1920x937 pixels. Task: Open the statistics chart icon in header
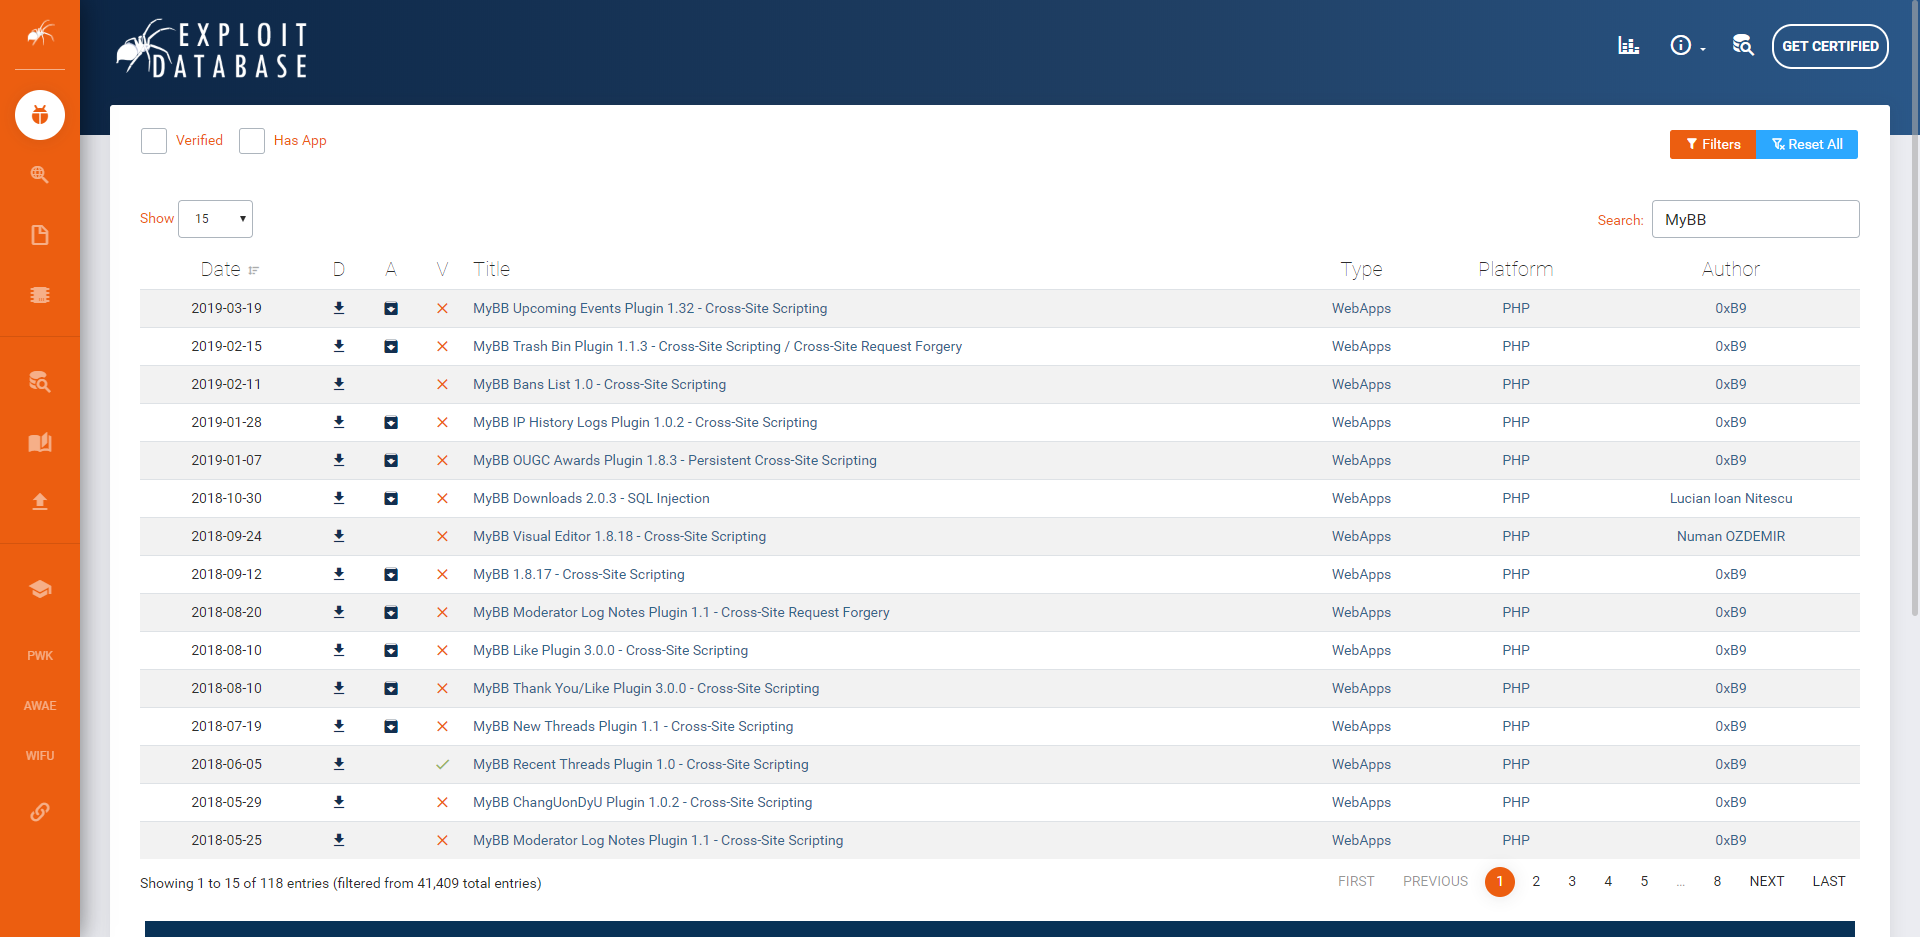pos(1629,46)
